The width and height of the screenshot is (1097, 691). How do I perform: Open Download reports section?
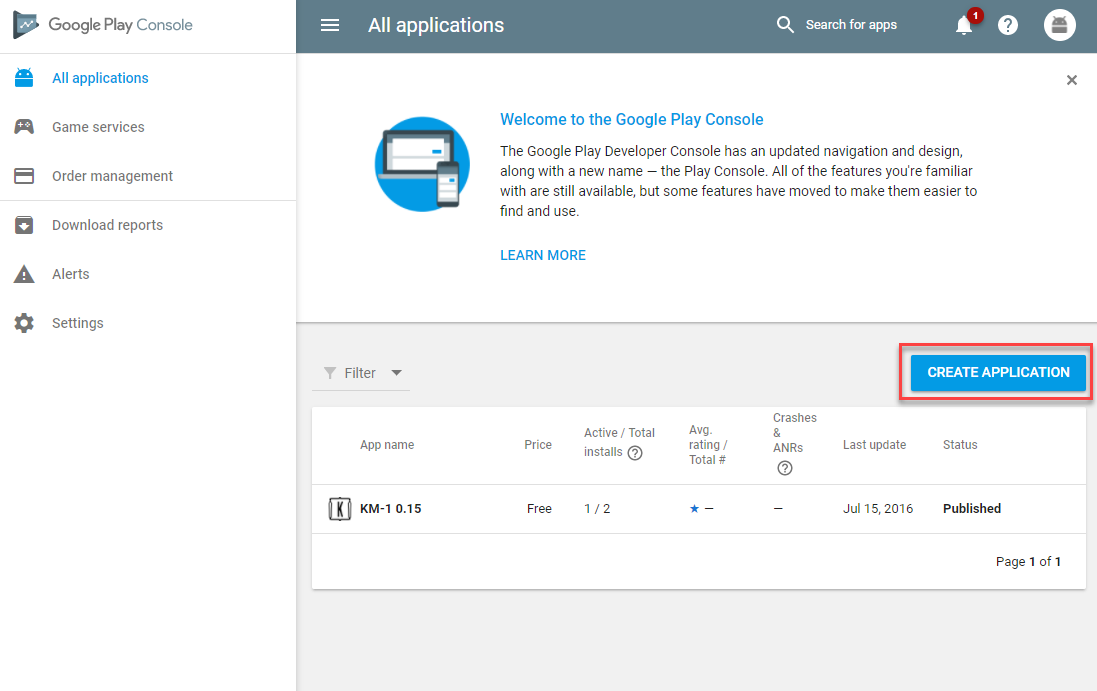pyautogui.click(x=107, y=225)
